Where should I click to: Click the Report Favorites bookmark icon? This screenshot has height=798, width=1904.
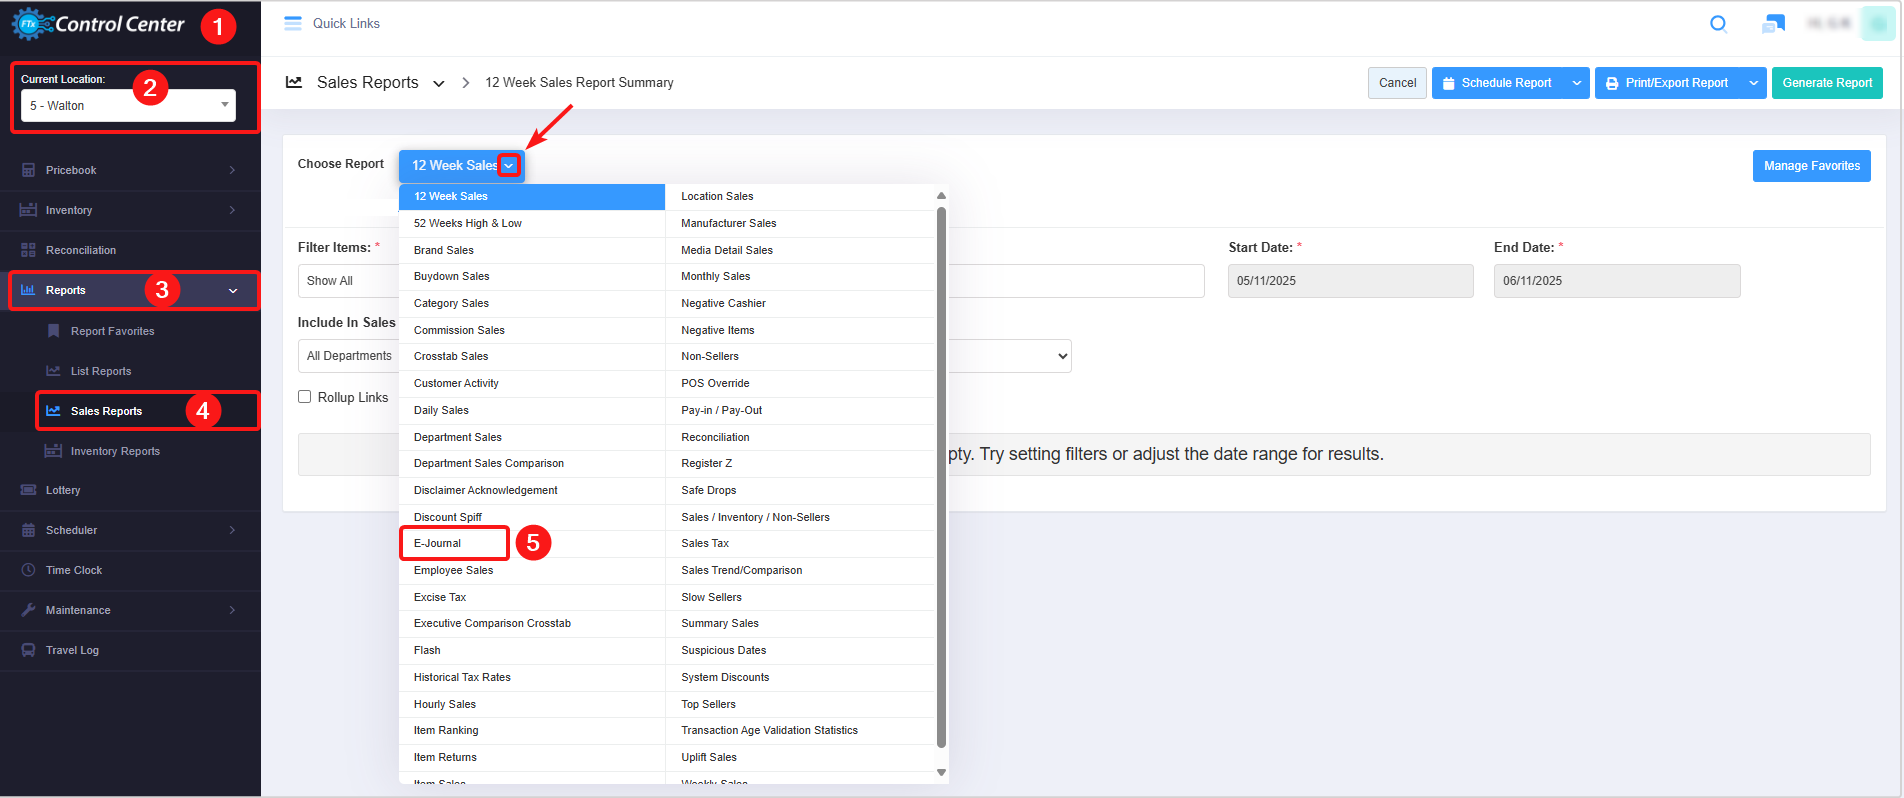coord(54,331)
